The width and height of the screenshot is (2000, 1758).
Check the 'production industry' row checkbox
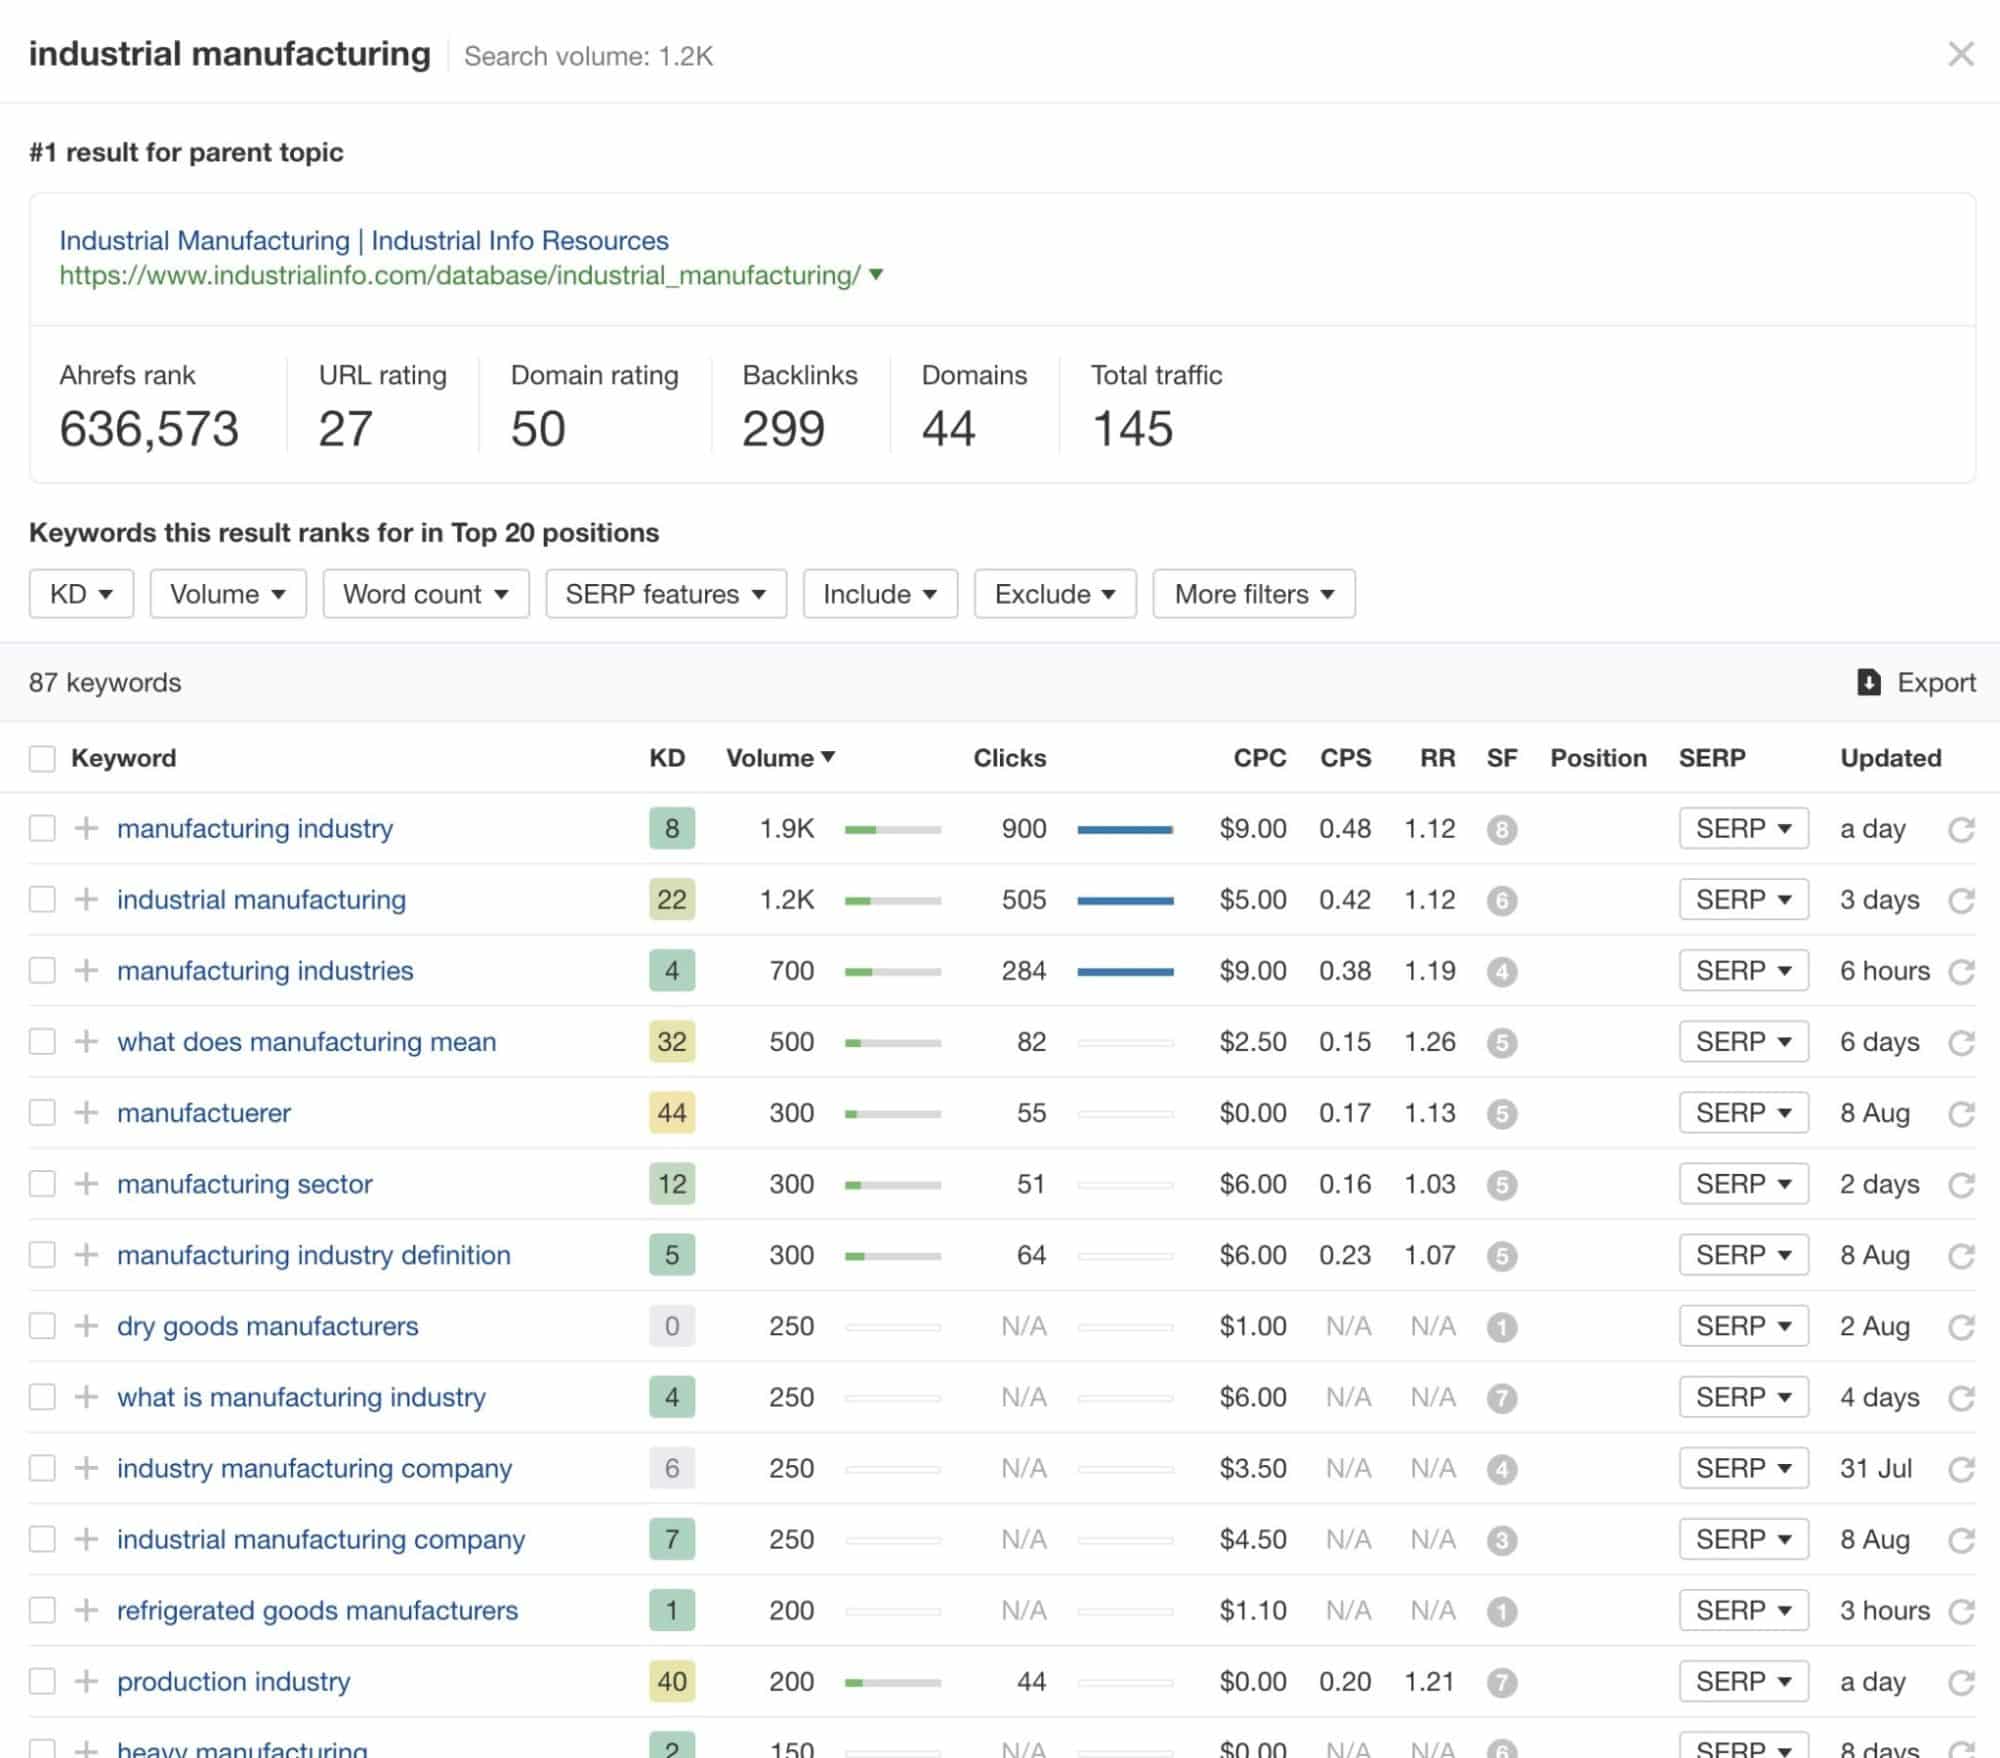(x=42, y=1681)
